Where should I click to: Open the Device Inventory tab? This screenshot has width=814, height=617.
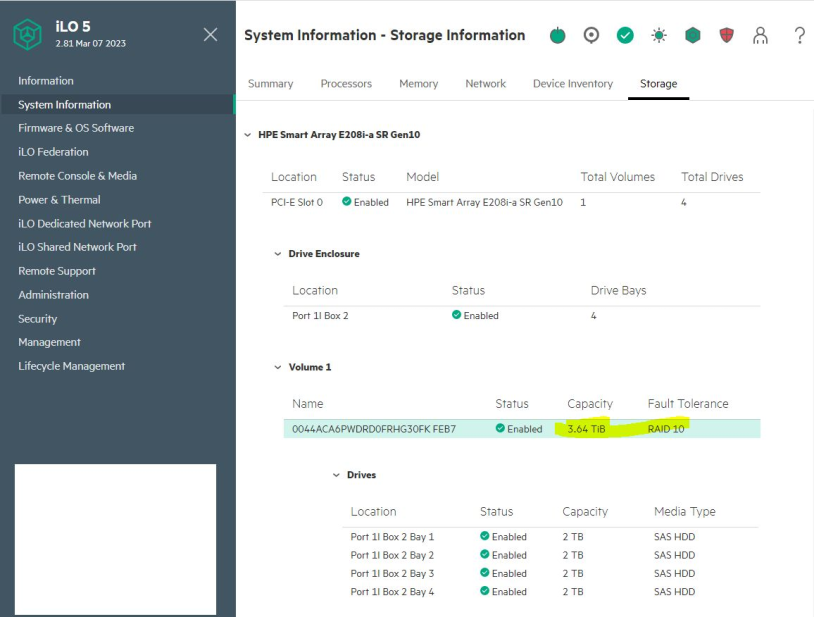(573, 84)
